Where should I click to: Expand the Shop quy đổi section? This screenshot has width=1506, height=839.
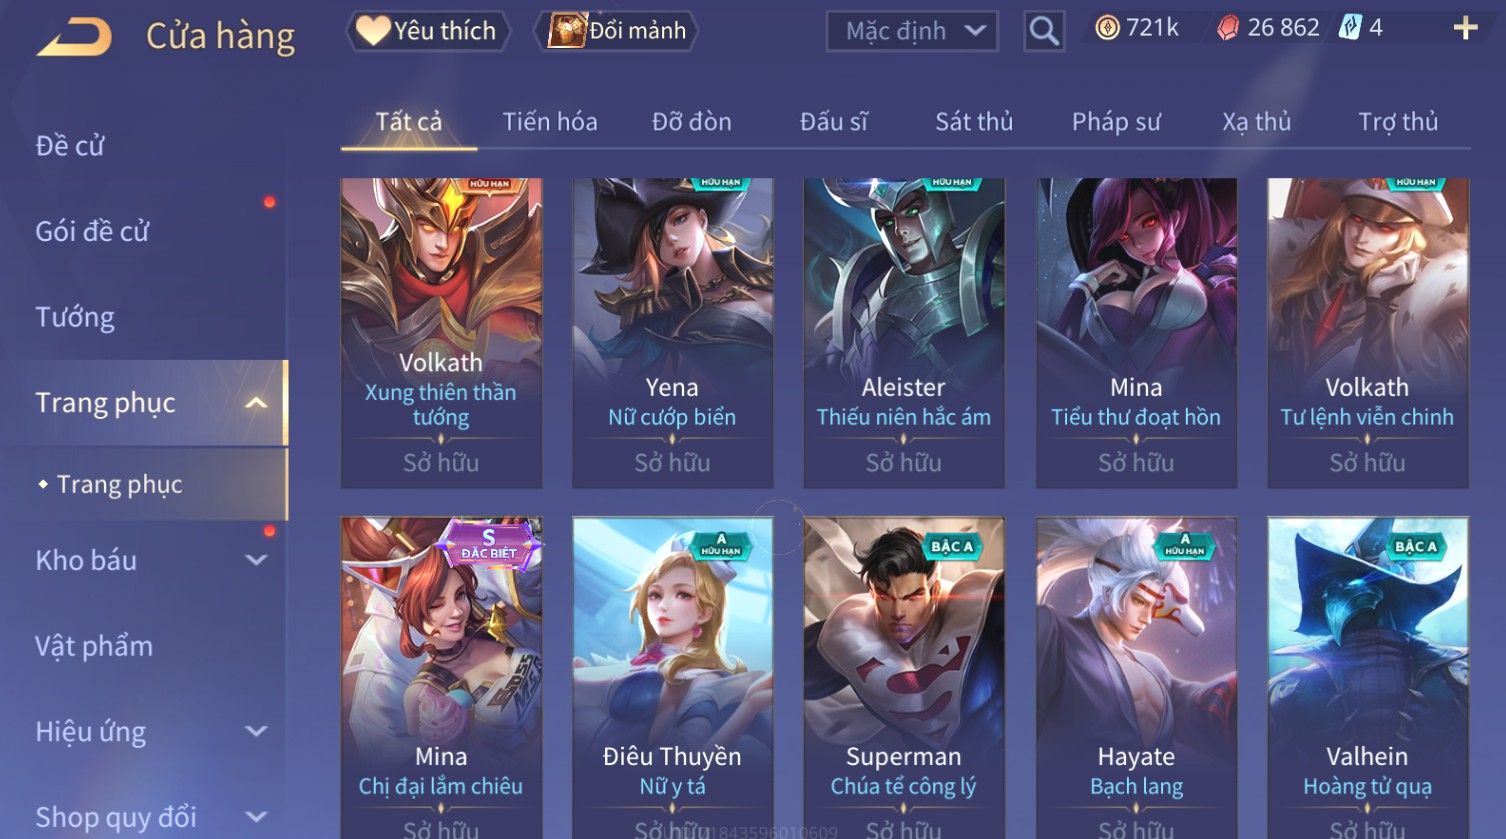coord(257,817)
